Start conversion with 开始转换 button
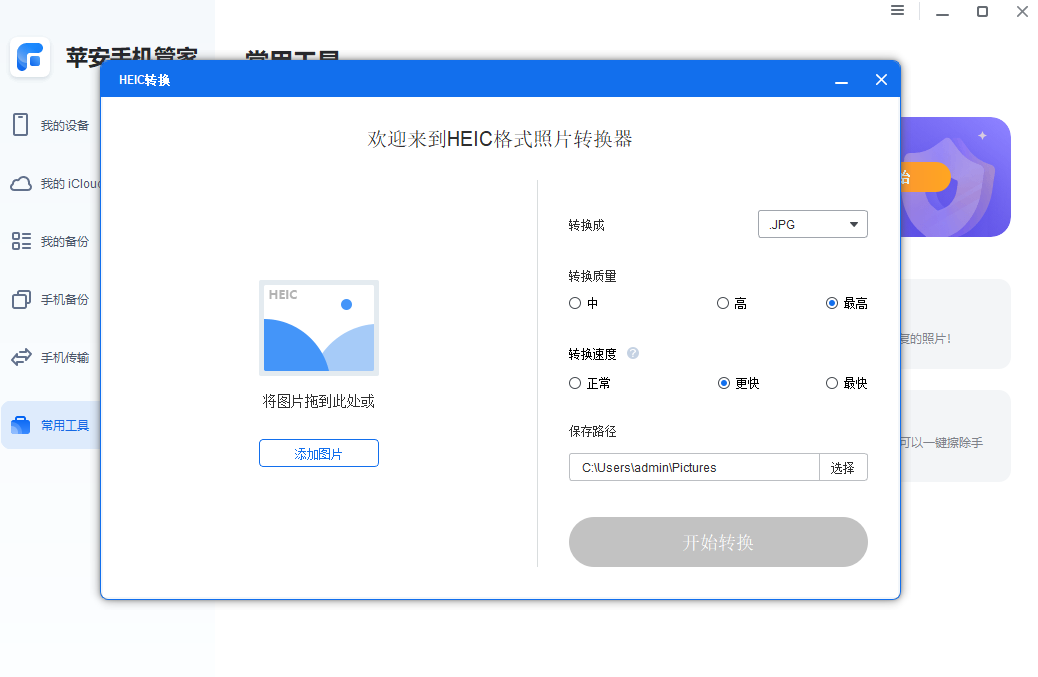The height and width of the screenshot is (677, 1038). (x=718, y=542)
